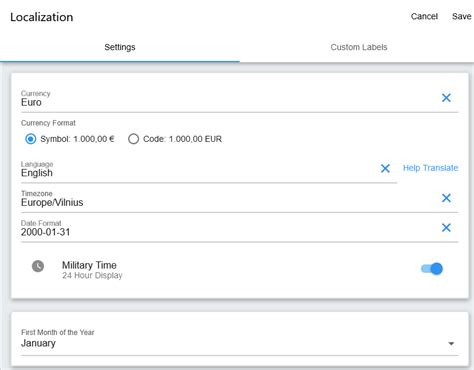Click the Military Time label row

(239, 269)
